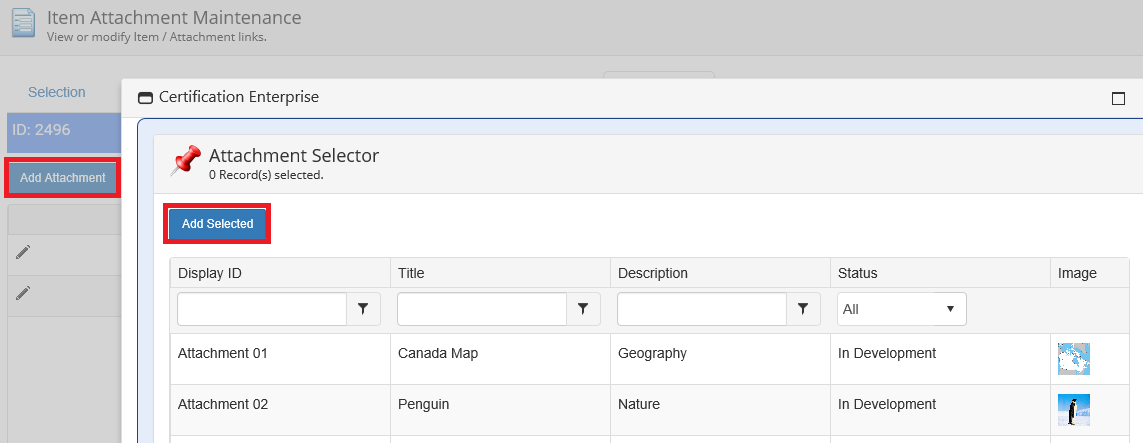
Task: Click the Item Attachment Maintenance document icon
Action: [x=23, y=23]
